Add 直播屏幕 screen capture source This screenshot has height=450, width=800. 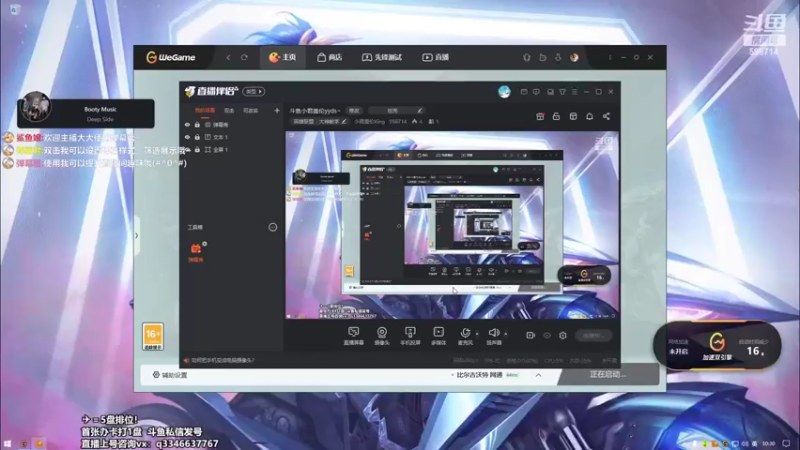[x=354, y=336]
